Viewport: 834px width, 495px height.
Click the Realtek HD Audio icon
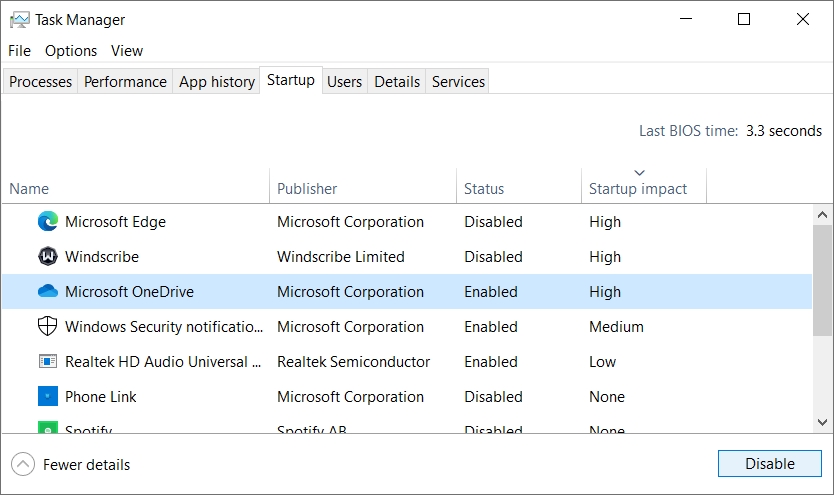click(x=48, y=362)
